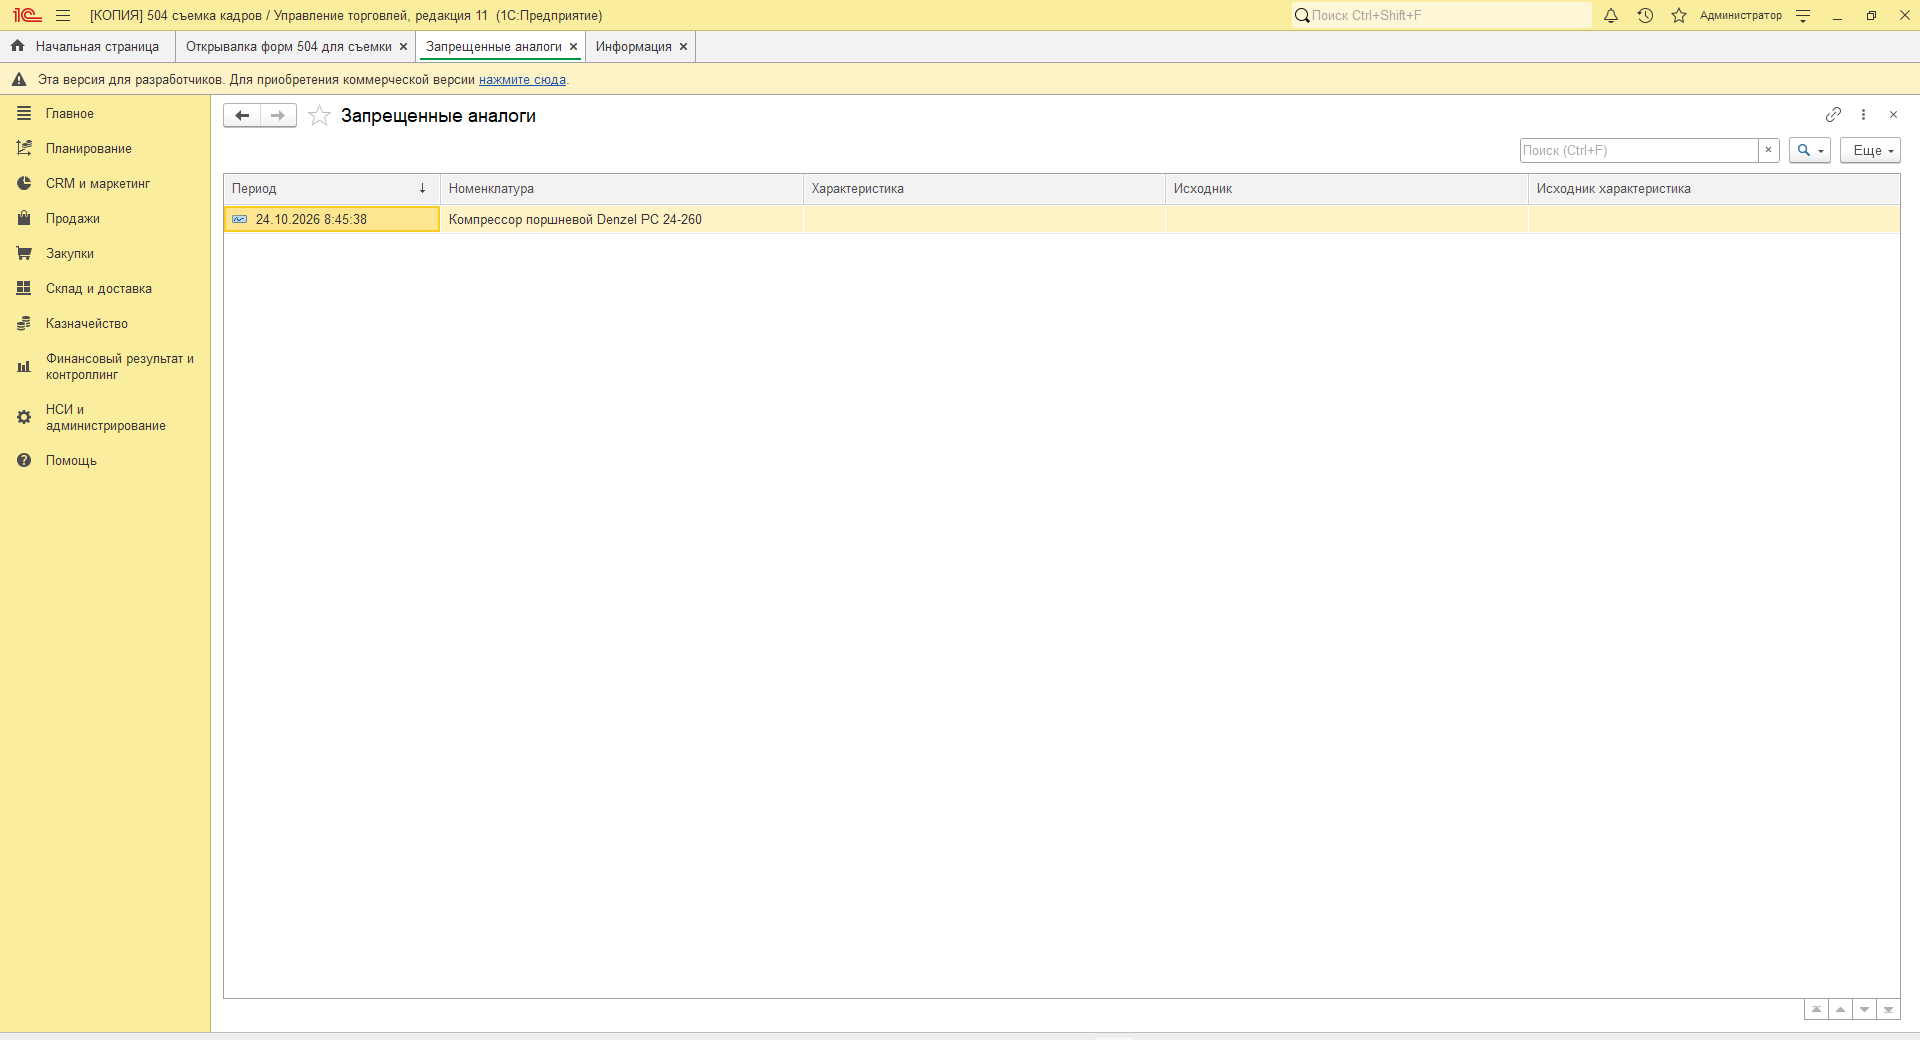Focus the list Поиск (Ctrl+F) field
The height and width of the screenshot is (1040, 1920).
1639,150
